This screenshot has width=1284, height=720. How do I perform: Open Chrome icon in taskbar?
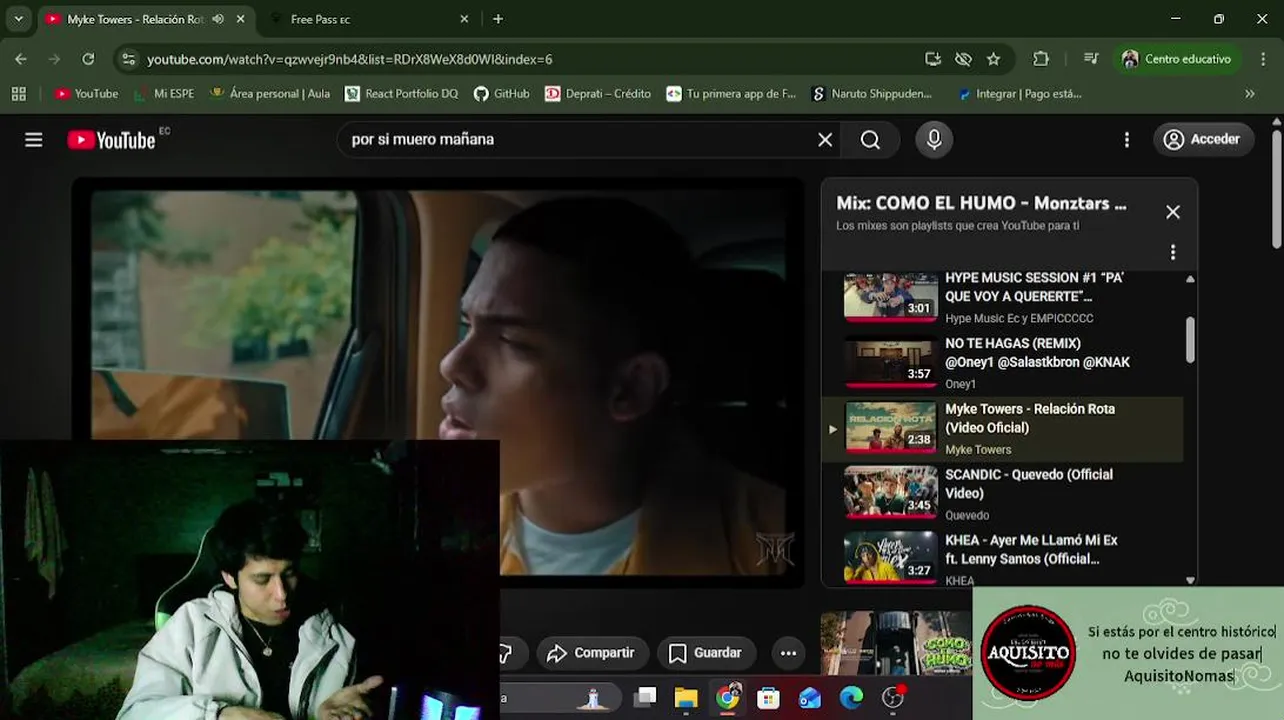[727, 697]
